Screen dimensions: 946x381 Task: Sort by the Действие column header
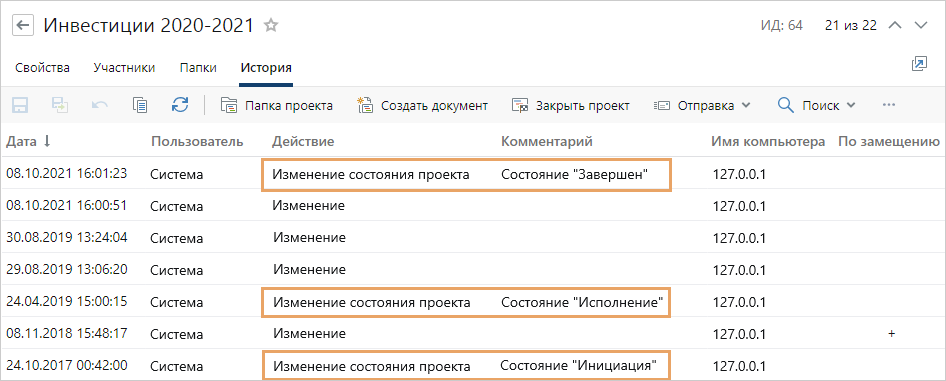point(303,142)
